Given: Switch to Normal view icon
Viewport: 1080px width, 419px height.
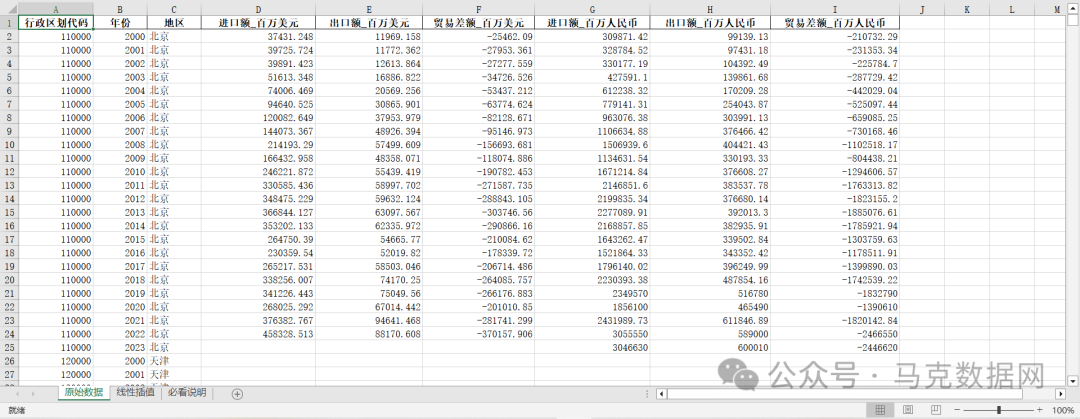Looking at the screenshot, I should pos(880,410).
